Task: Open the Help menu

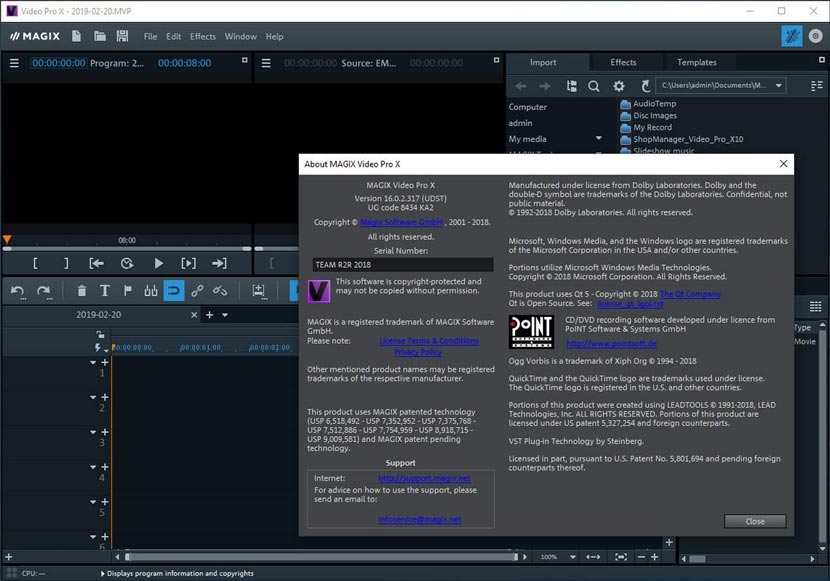Action: click(273, 36)
